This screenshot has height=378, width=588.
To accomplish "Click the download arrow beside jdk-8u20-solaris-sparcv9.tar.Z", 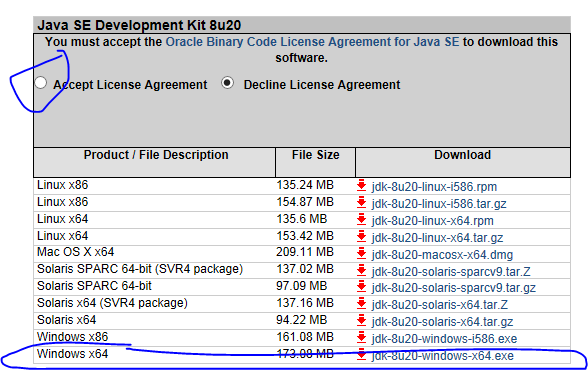I will click(x=362, y=271).
